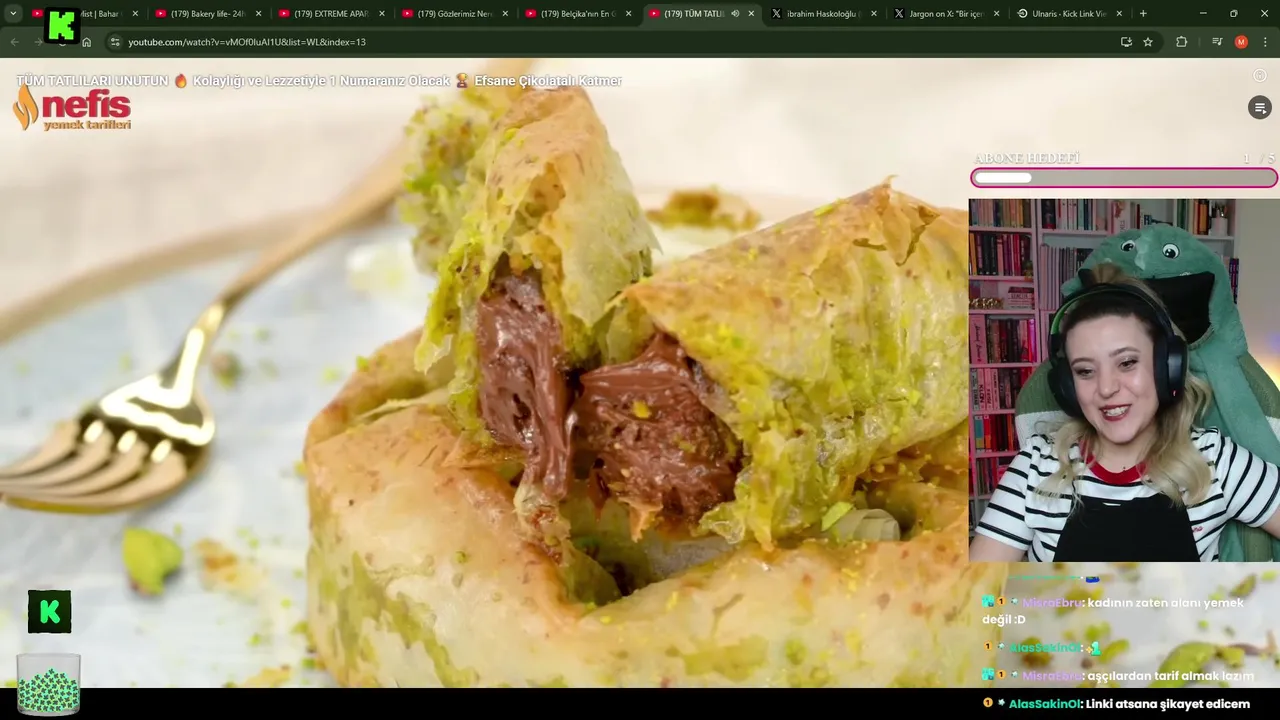Go back with the browser back arrow
Screen dimensions: 1280x720
pos(14,42)
